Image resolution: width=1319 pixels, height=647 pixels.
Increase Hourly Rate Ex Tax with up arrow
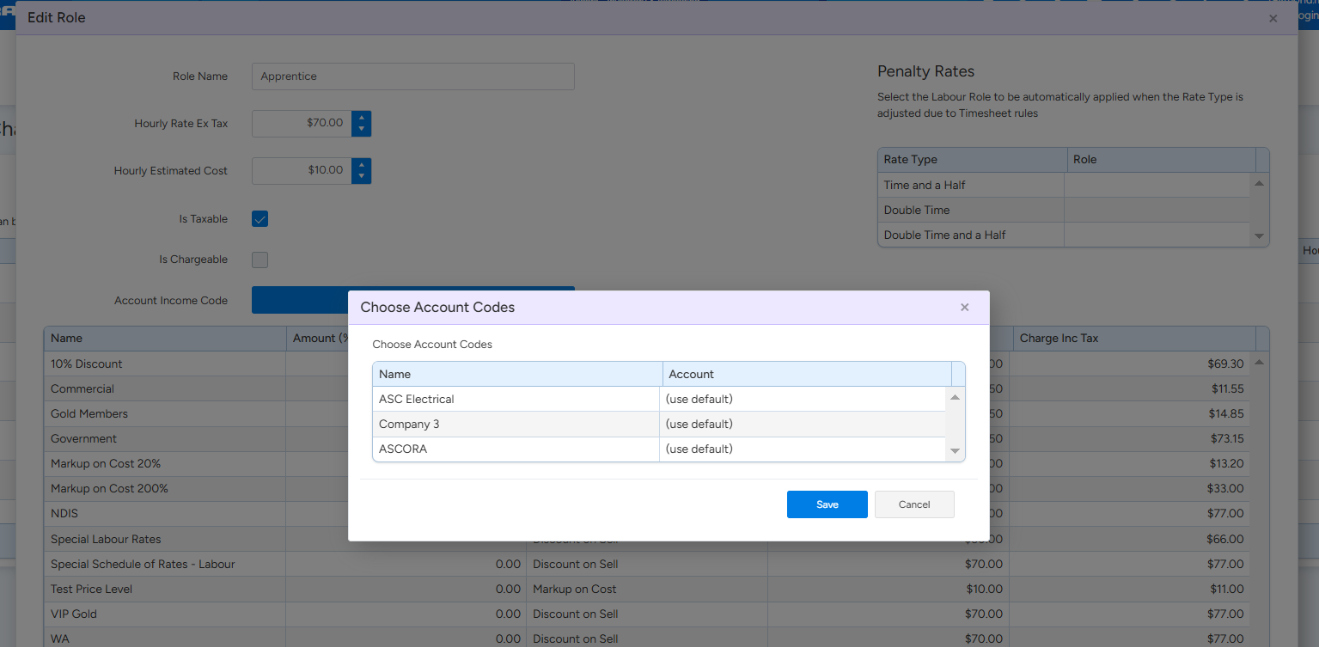[x=361, y=117]
